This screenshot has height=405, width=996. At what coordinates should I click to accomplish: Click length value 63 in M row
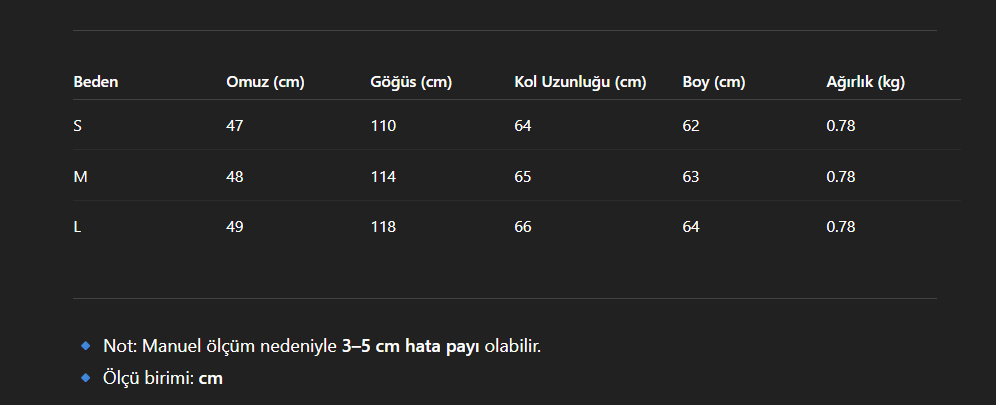(691, 176)
